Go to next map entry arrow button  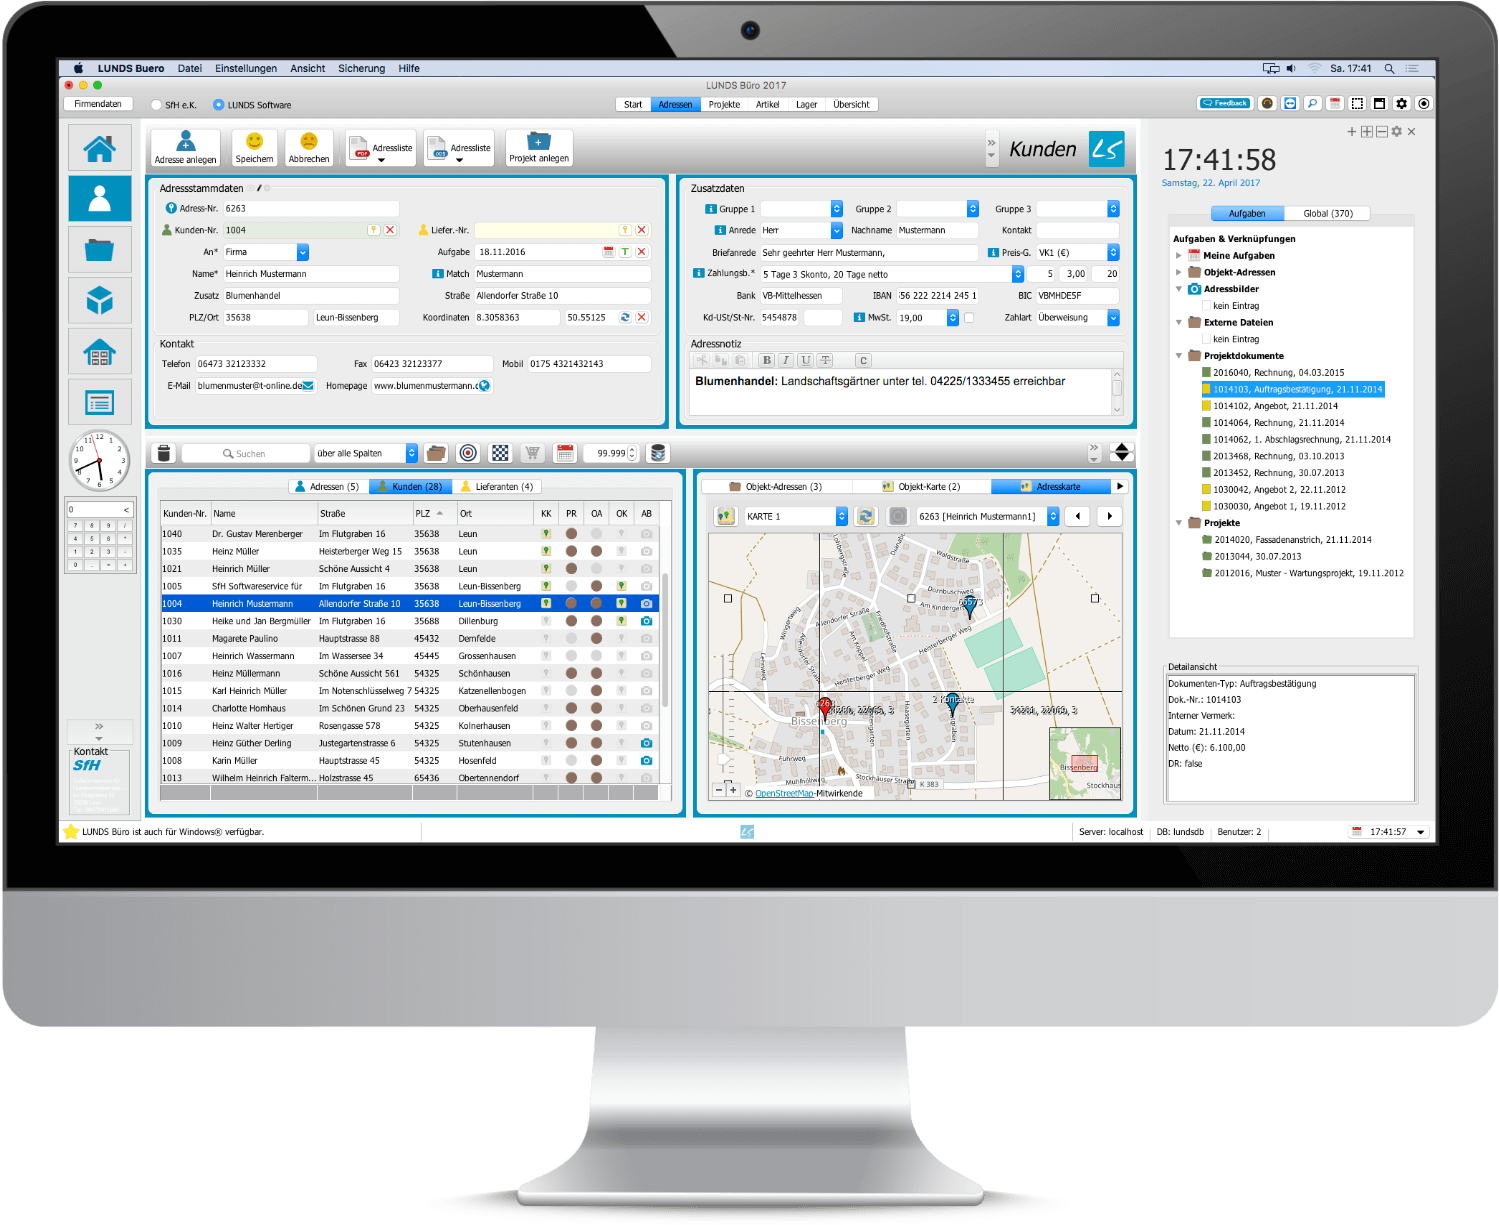(1109, 516)
